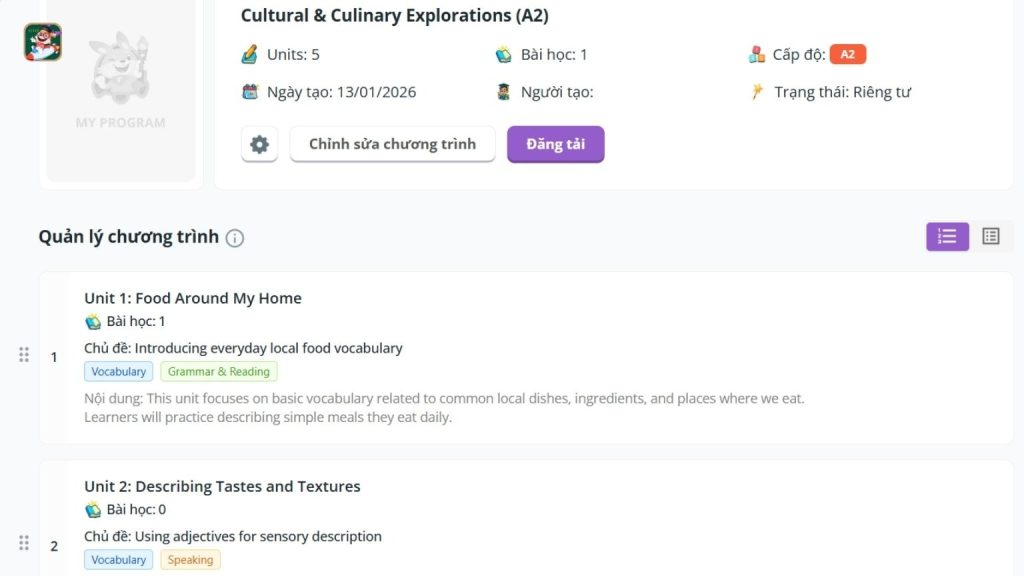Click the Cấp độ blocks icon
This screenshot has height=576, width=1024.
pos(756,54)
